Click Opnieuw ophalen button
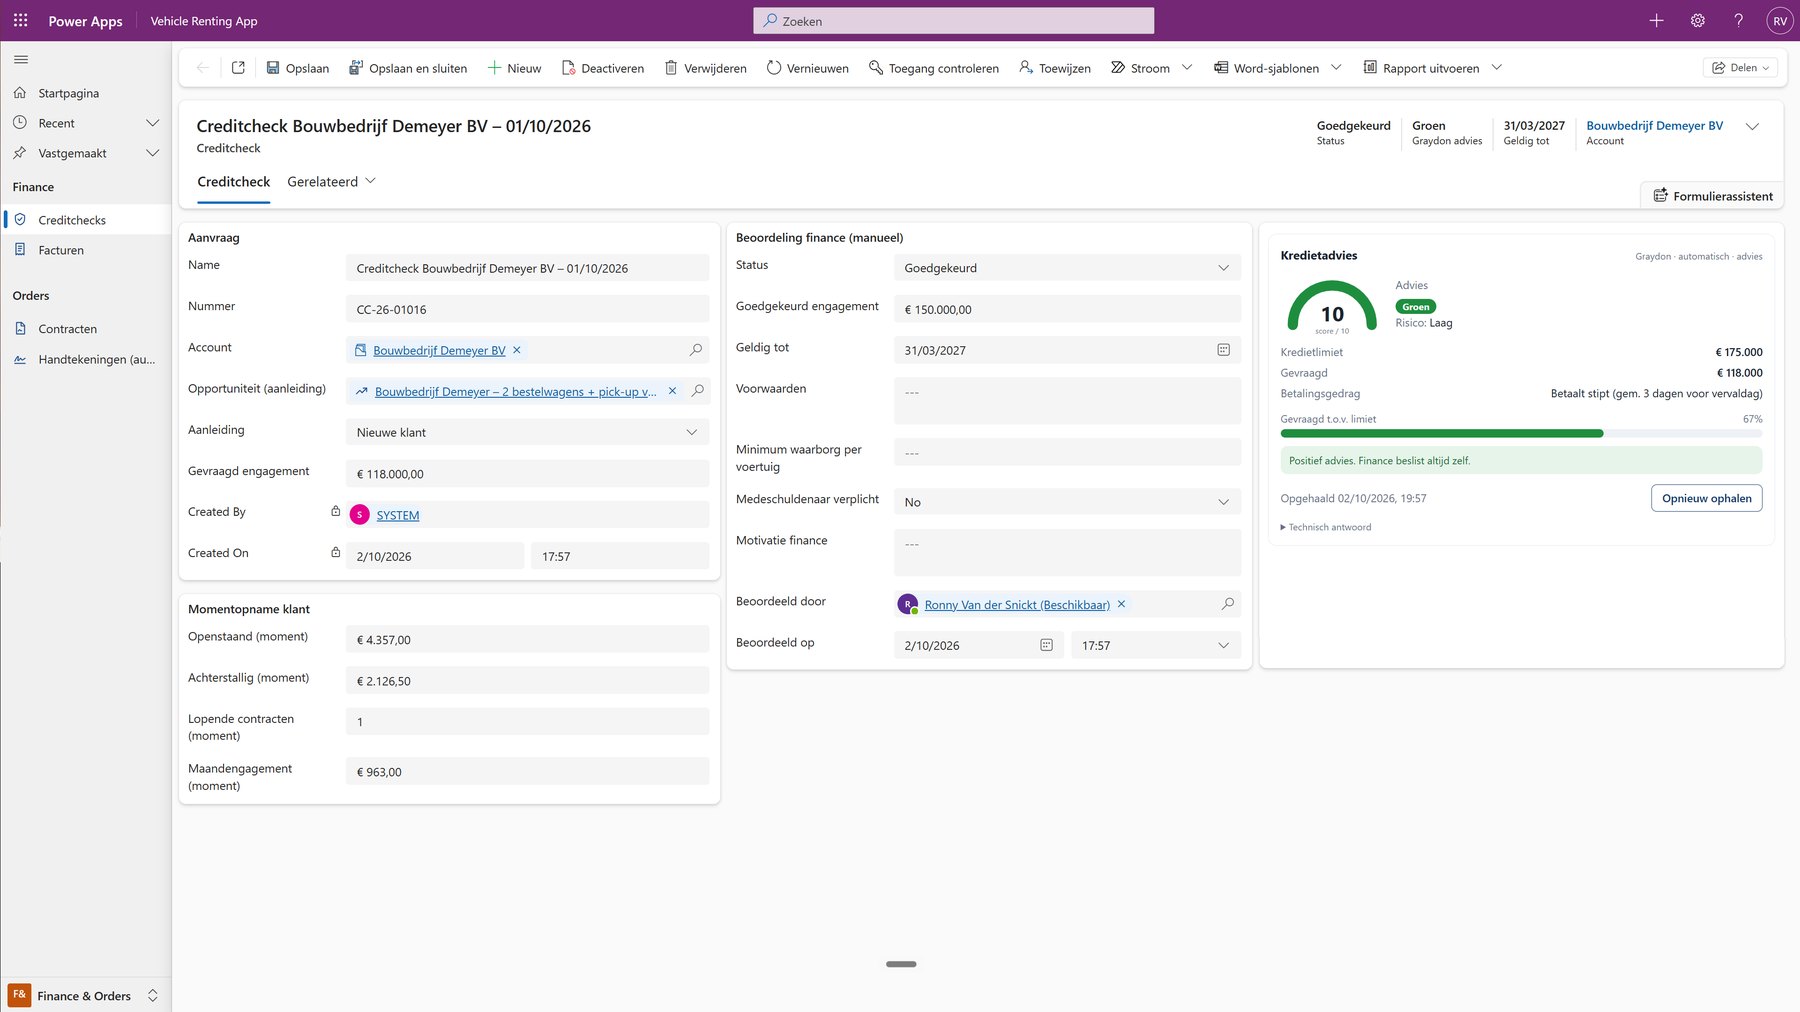Image resolution: width=1800 pixels, height=1012 pixels. 1706,498
